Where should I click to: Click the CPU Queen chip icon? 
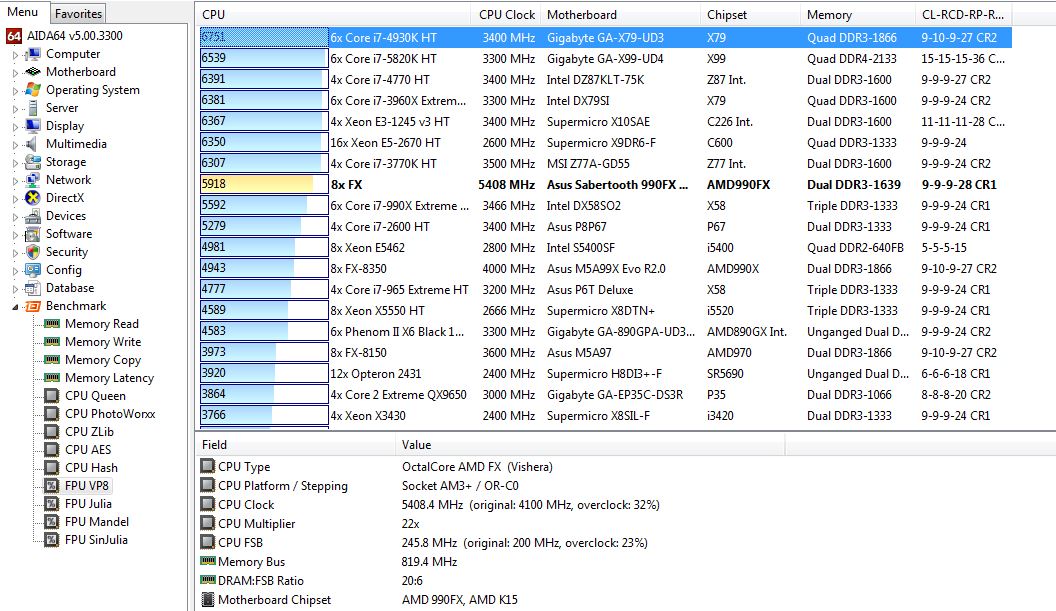coord(52,396)
